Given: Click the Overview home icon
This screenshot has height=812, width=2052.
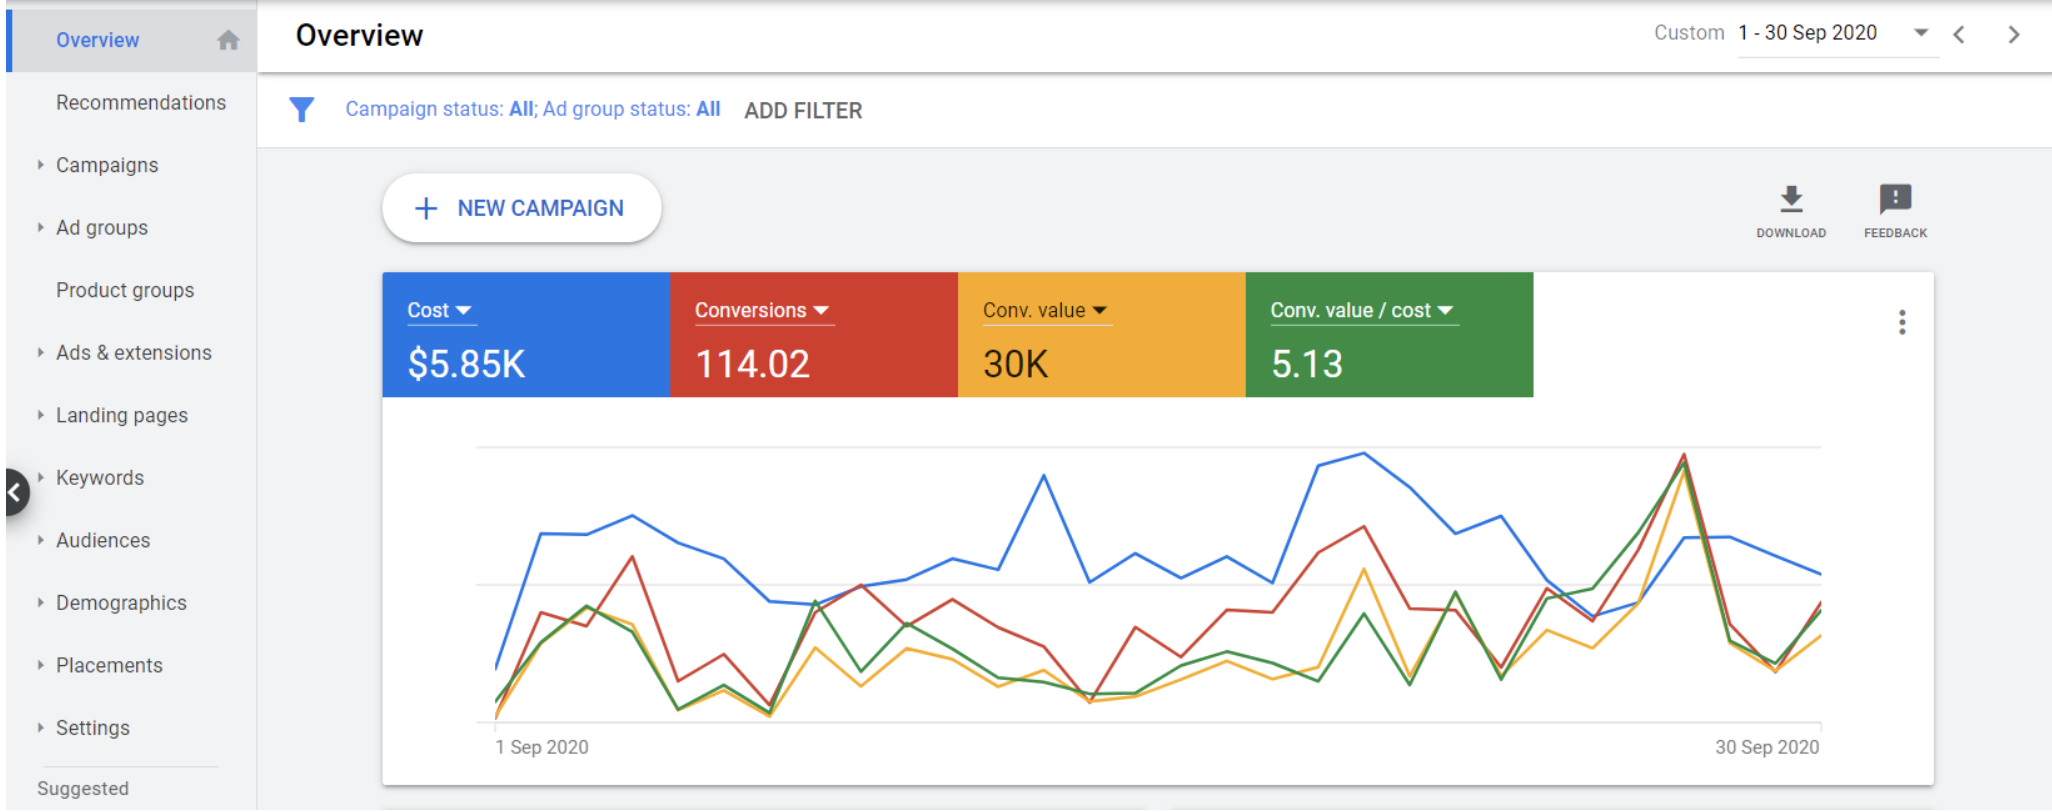Looking at the screenshot, I should 228,40.
